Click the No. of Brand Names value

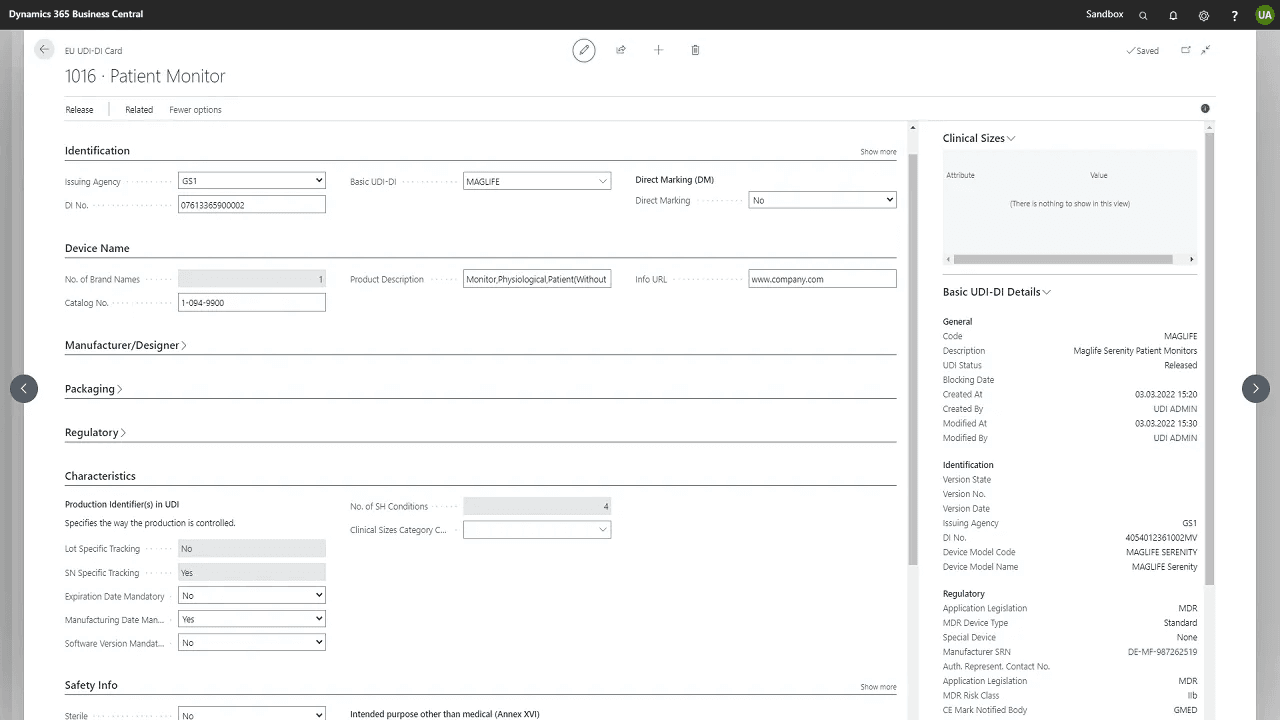coord(252,279)
